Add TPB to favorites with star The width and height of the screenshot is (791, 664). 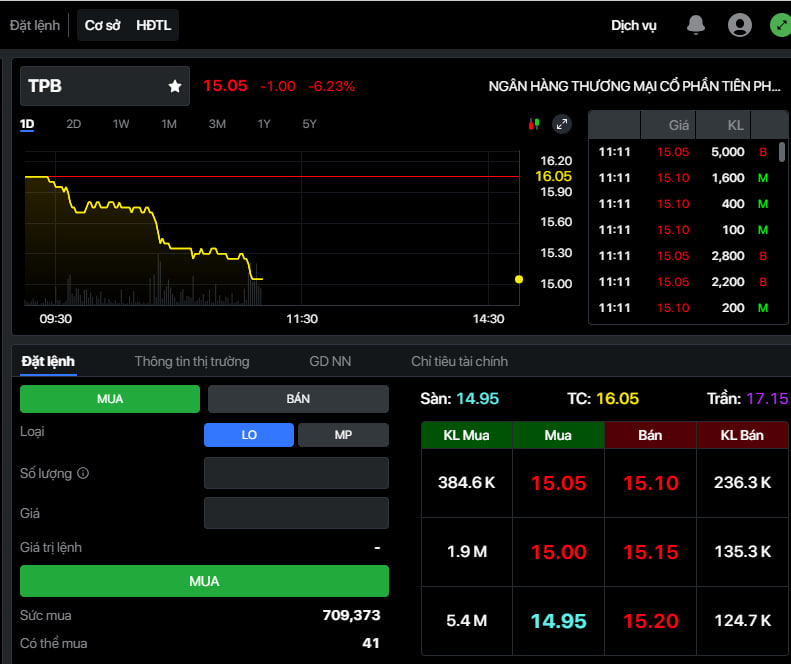(x=175, y=87)
